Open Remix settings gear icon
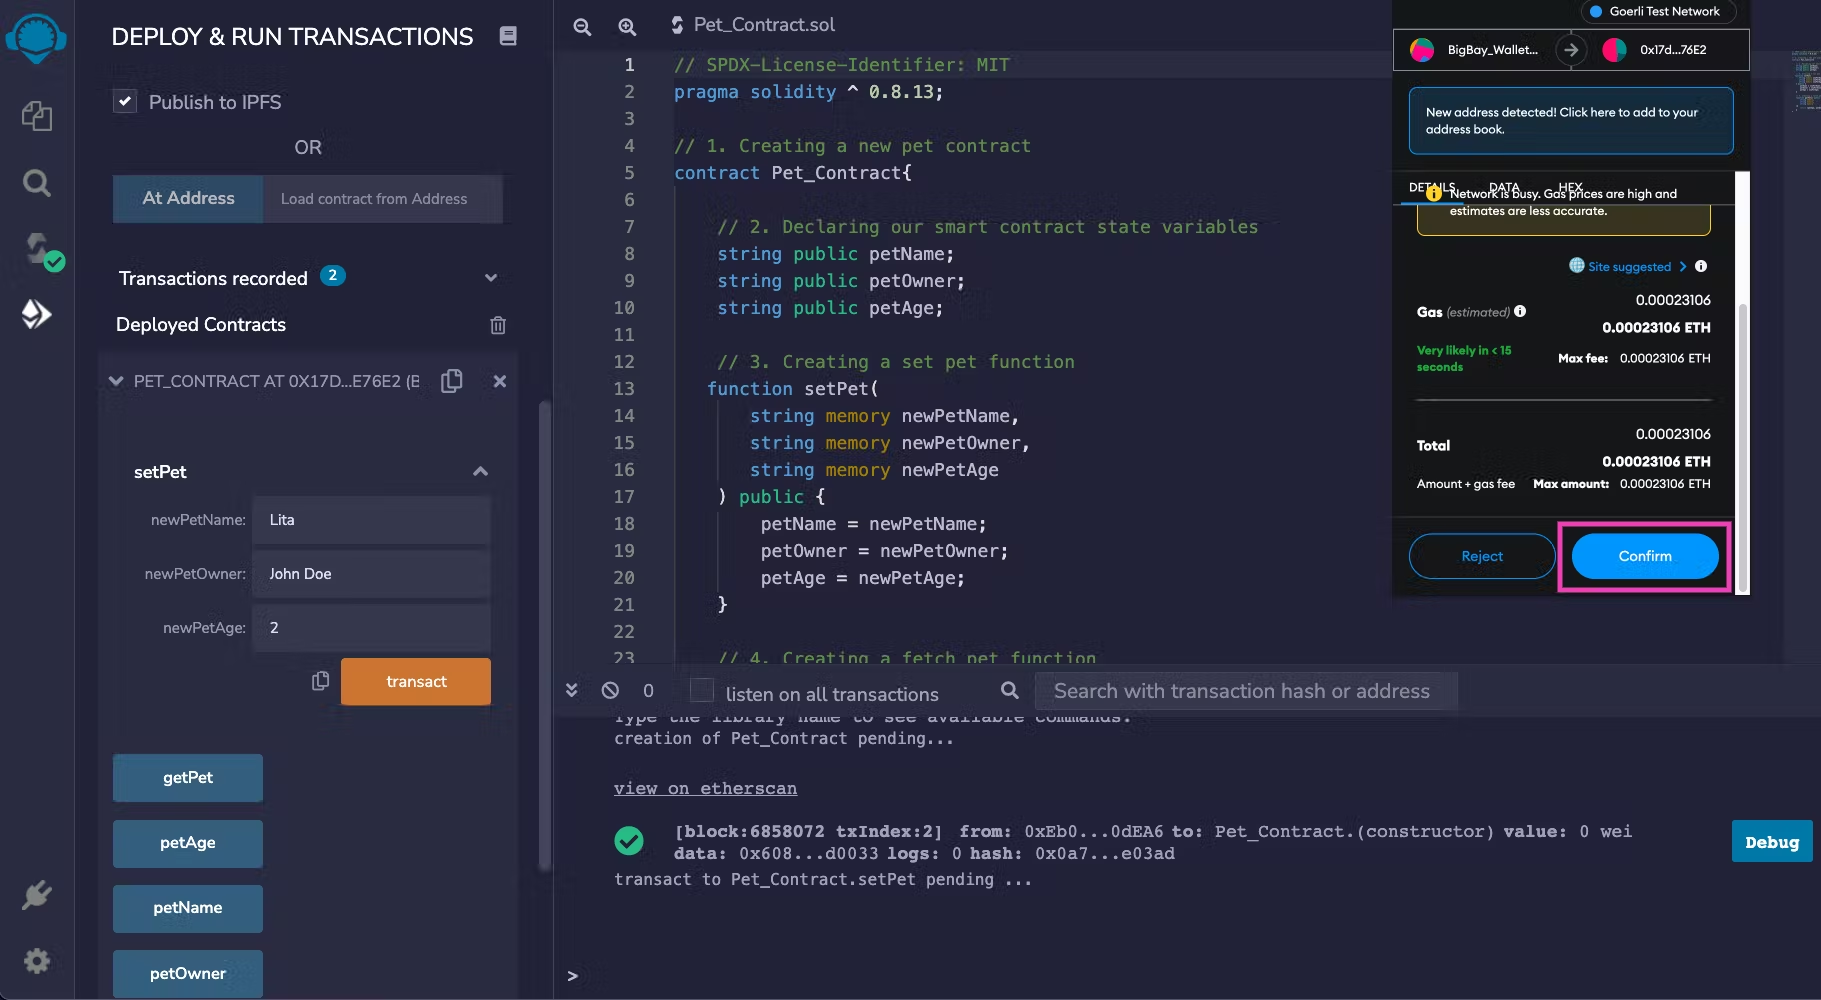This screenshot has width=1821, height=1000. pyautogui.click(x=37, y=961)
